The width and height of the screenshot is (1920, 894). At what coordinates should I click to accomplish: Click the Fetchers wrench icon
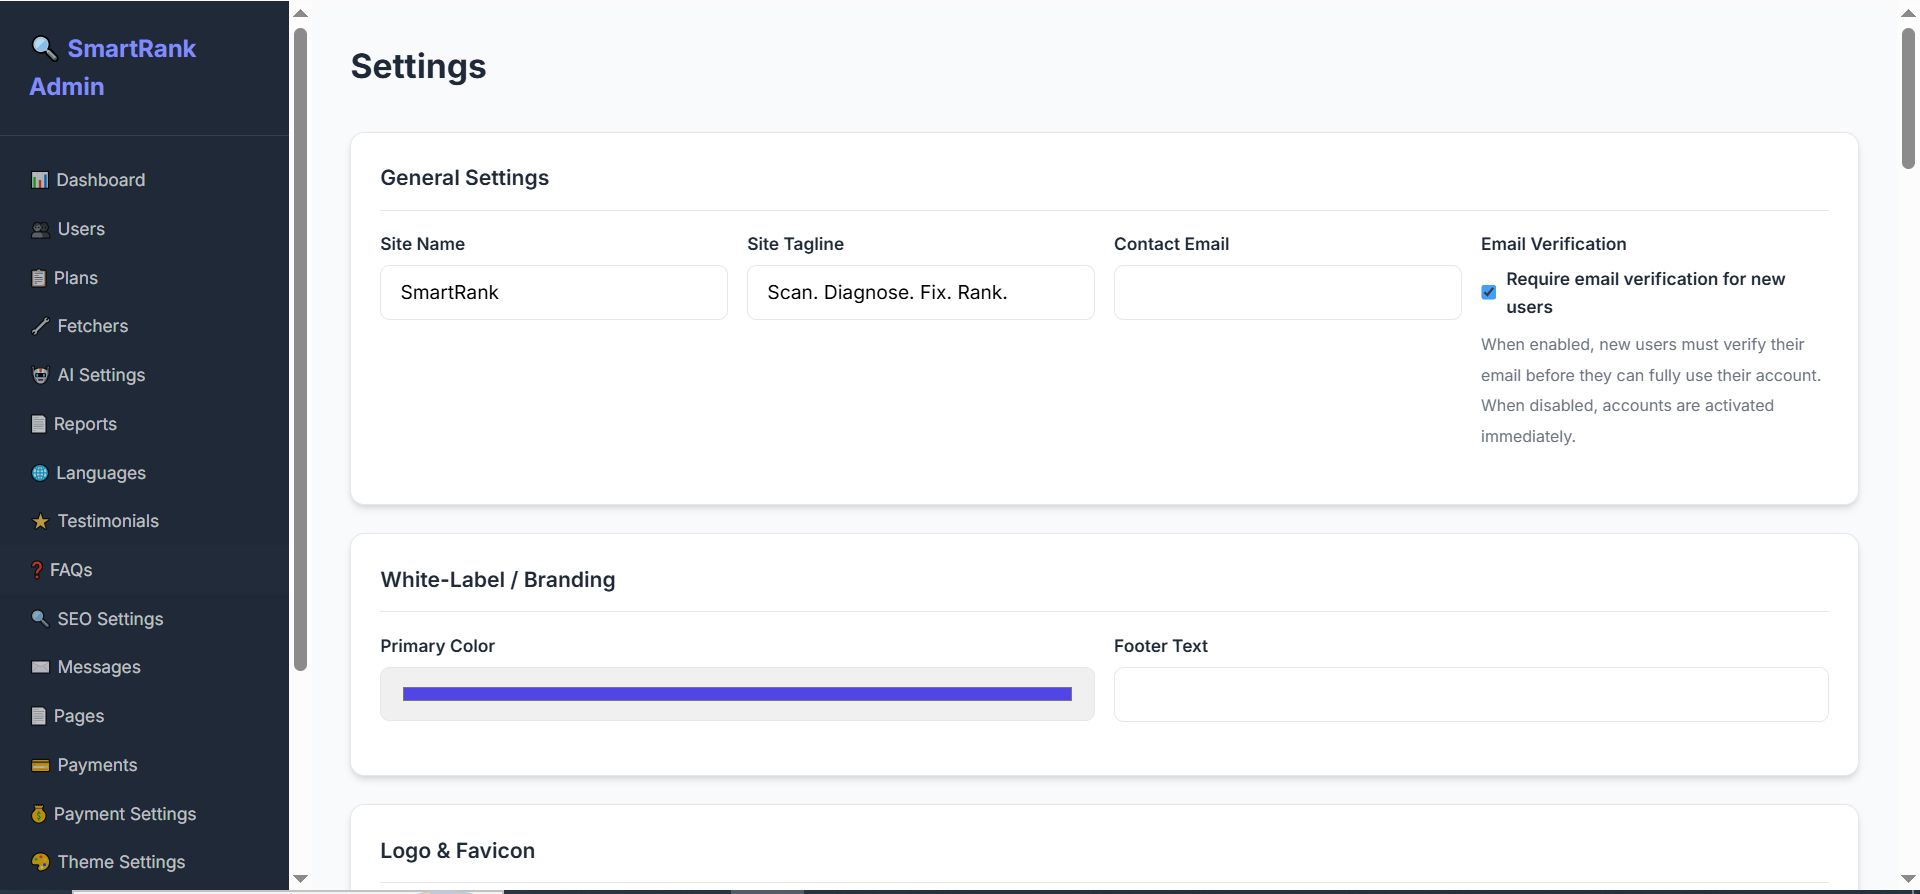click(40, 326)
